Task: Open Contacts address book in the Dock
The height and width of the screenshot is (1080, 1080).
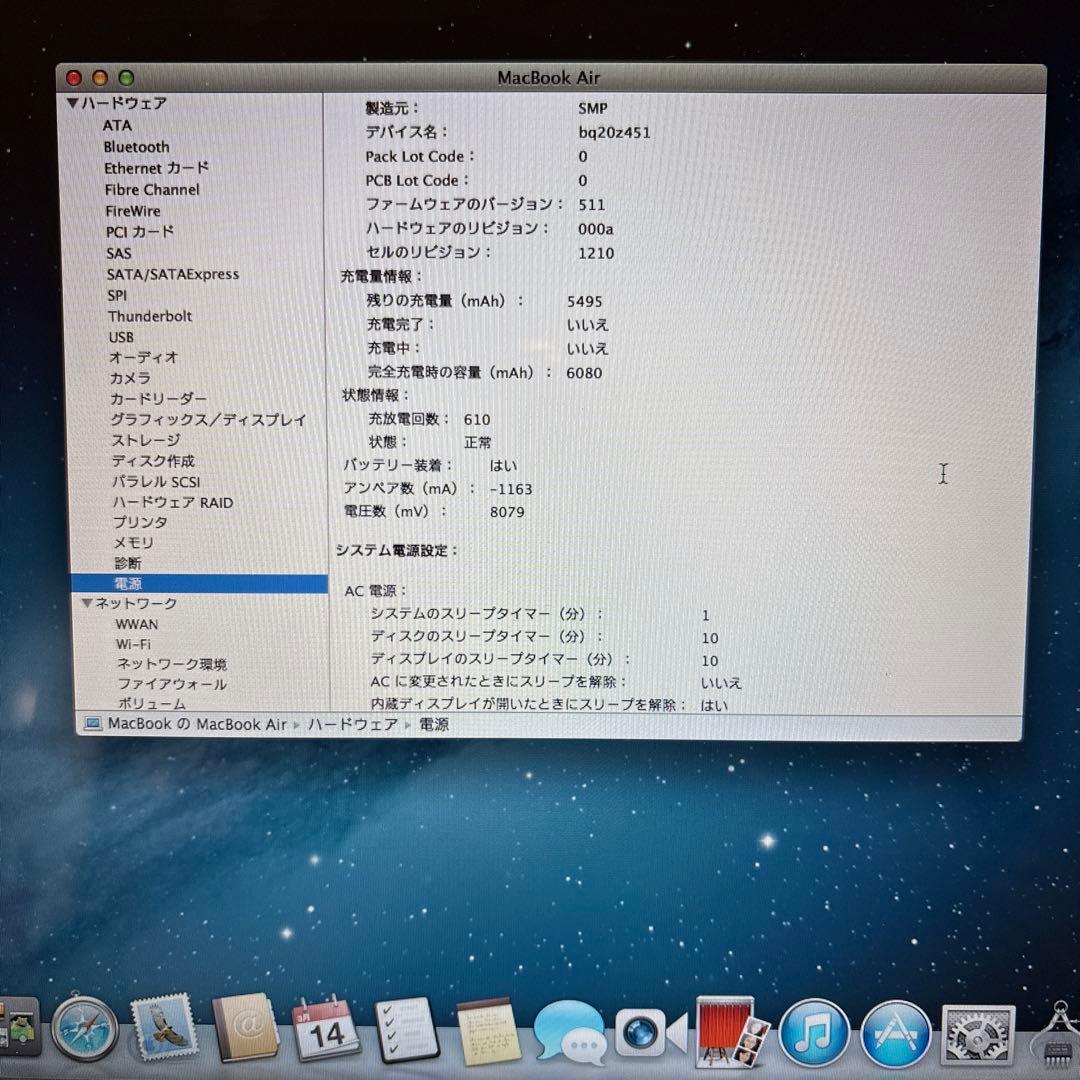Action: click(x=245, y=1028)
